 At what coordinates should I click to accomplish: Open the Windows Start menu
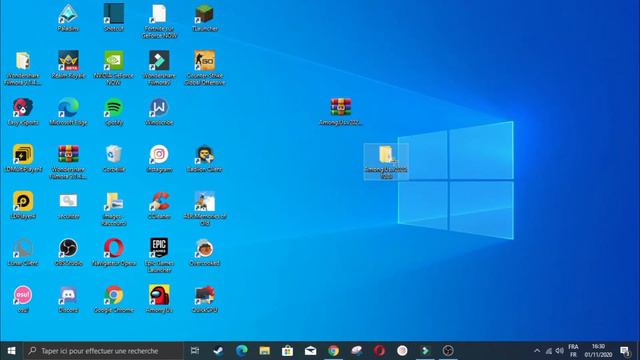click(11, 351)
